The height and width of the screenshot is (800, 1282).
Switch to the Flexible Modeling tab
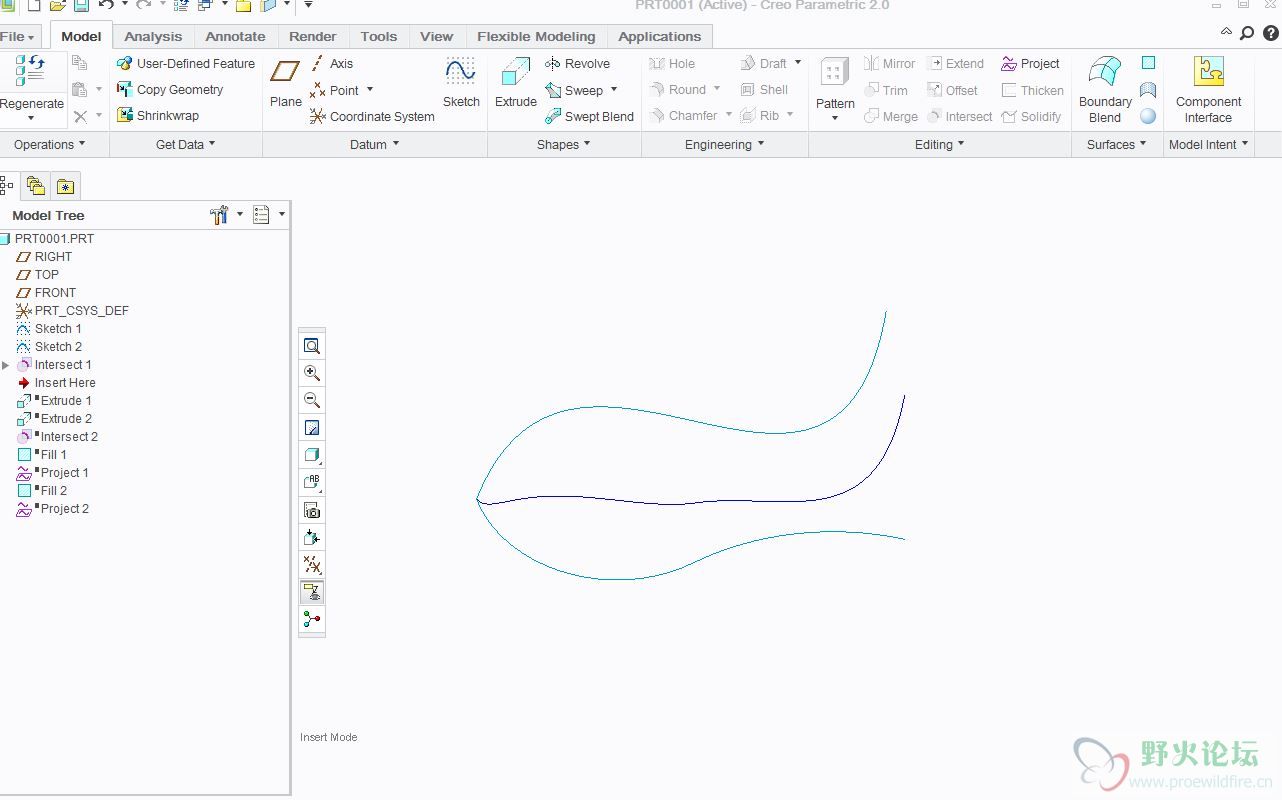pos(536,36)
